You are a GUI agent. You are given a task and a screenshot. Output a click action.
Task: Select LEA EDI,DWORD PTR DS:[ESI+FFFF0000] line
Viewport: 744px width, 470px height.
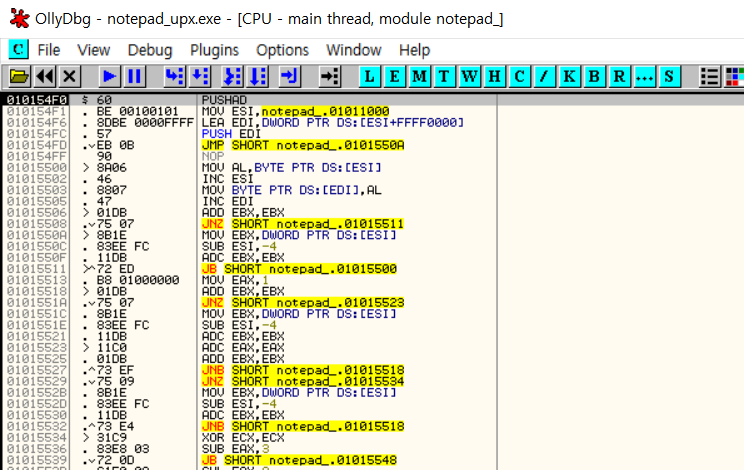click(333, 123)
